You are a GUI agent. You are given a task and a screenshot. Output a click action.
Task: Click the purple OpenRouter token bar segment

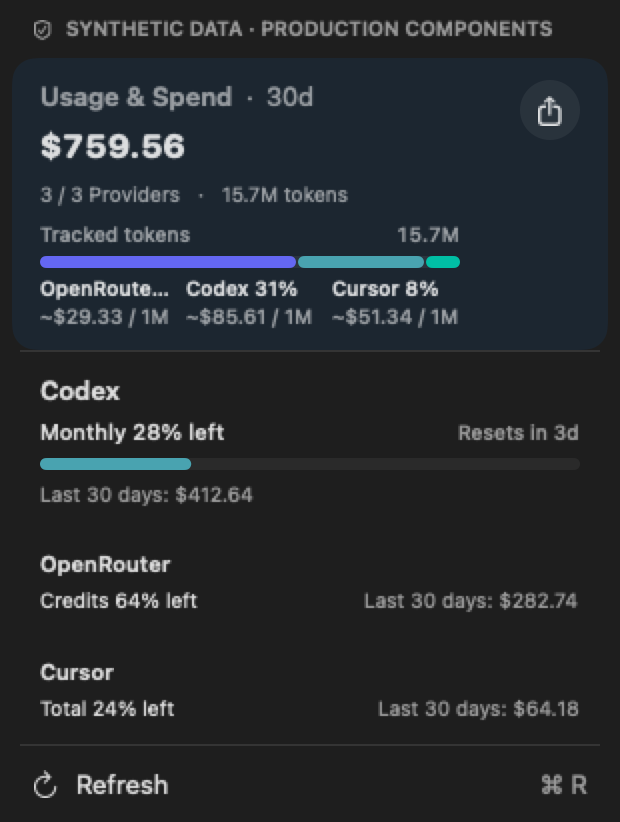pos(168,262)
